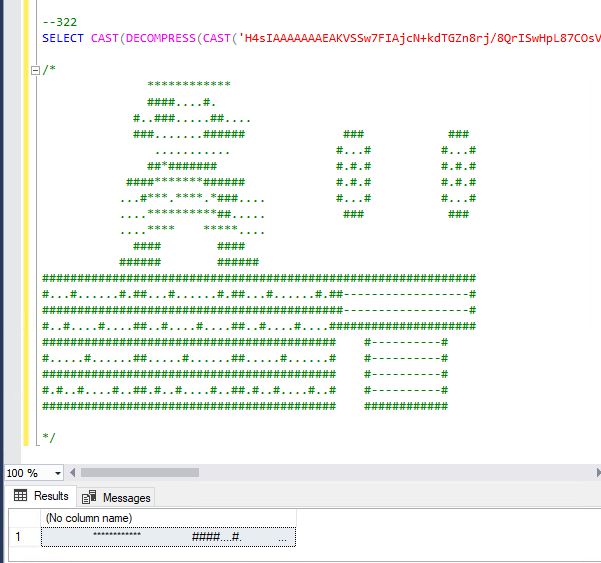The height and width of the screenshot is (563, 601).
Task: Click the first row of asterisks in comment
Action: (189, 84)
